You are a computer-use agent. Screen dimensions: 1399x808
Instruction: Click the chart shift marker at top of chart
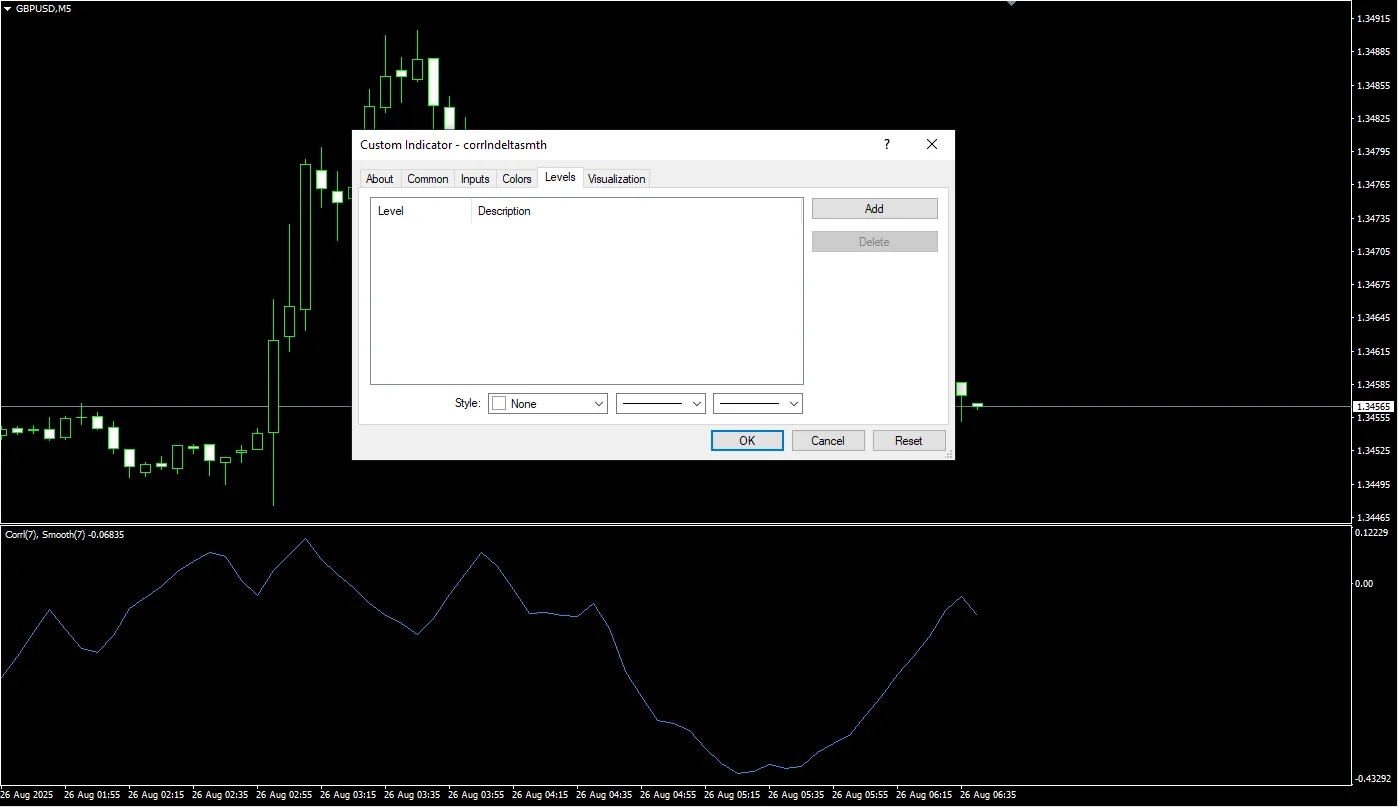[1011, 4]
